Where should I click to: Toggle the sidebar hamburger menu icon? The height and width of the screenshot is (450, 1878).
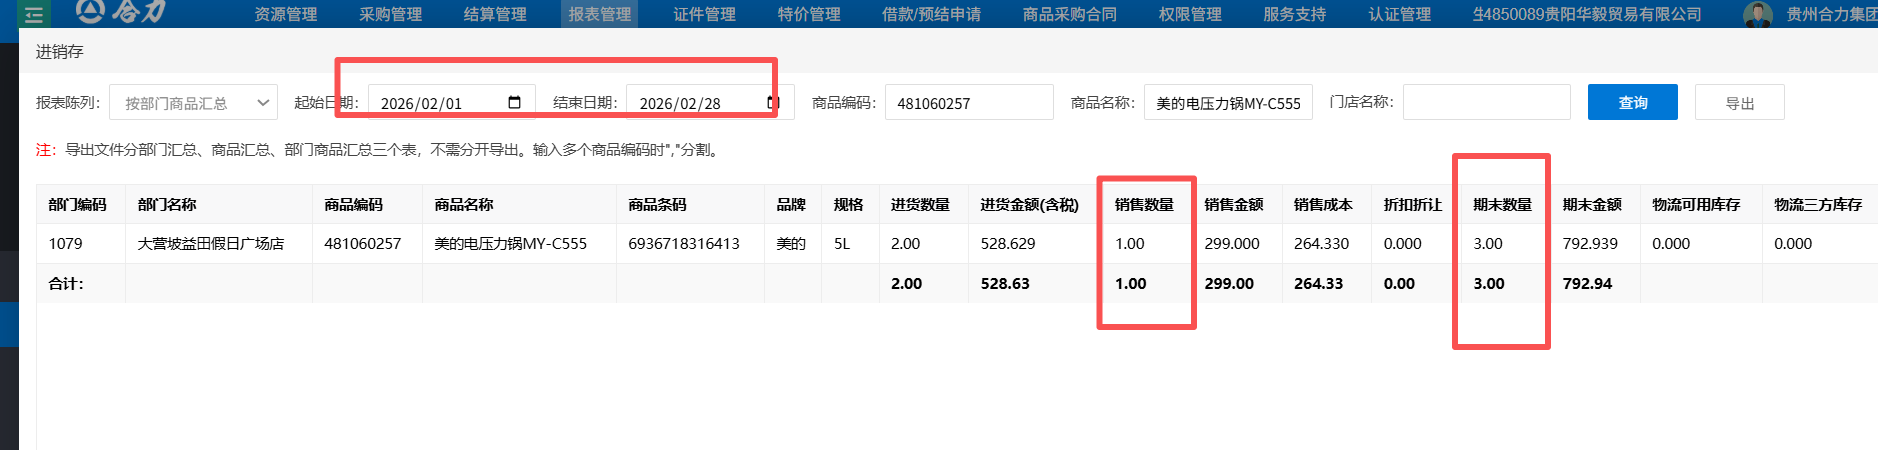pos(34,14)
